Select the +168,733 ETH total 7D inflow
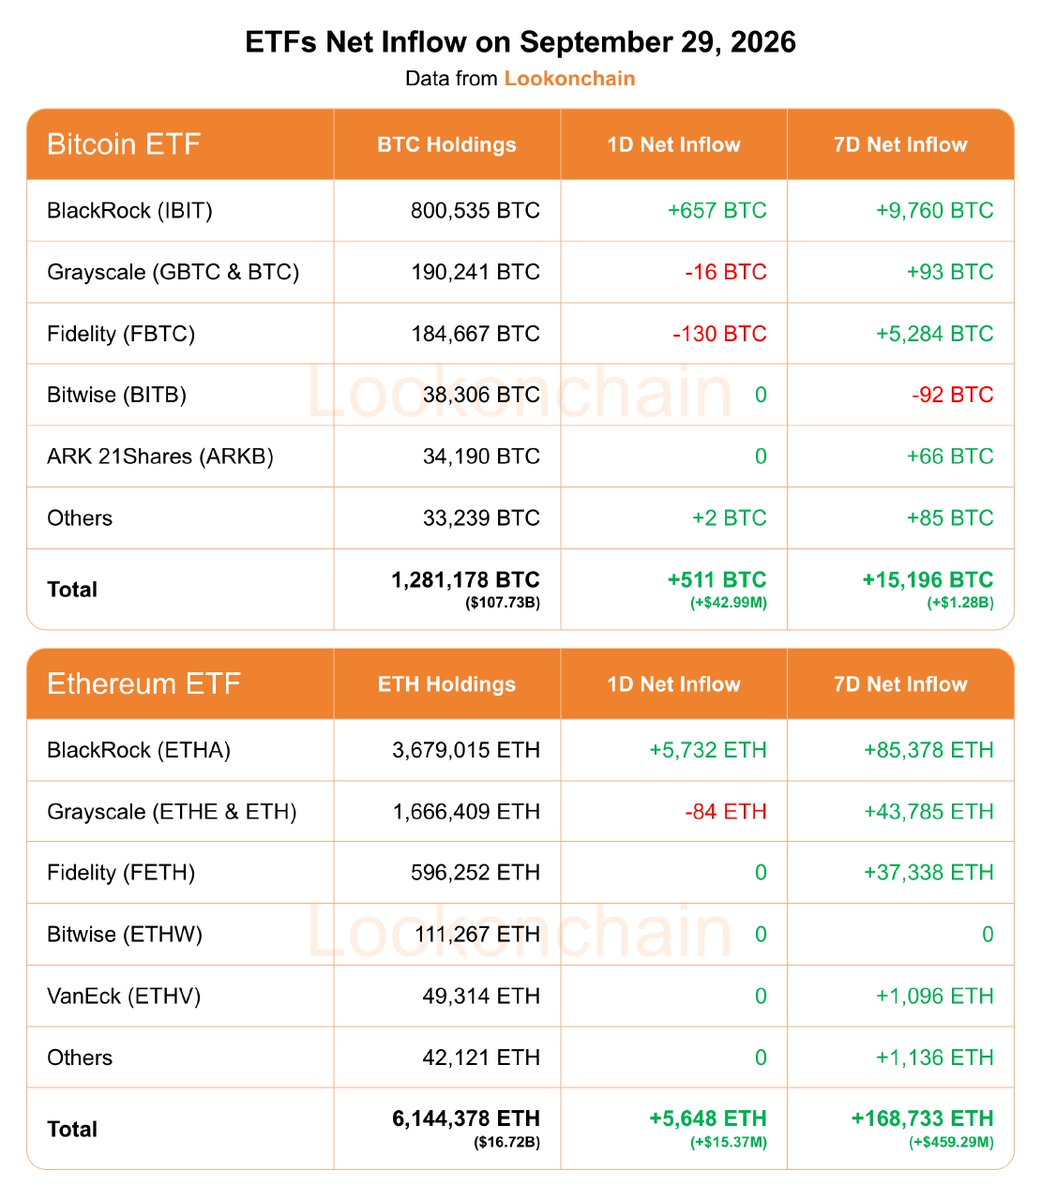This screenshot has height=1200, width=1041. 922,1119
